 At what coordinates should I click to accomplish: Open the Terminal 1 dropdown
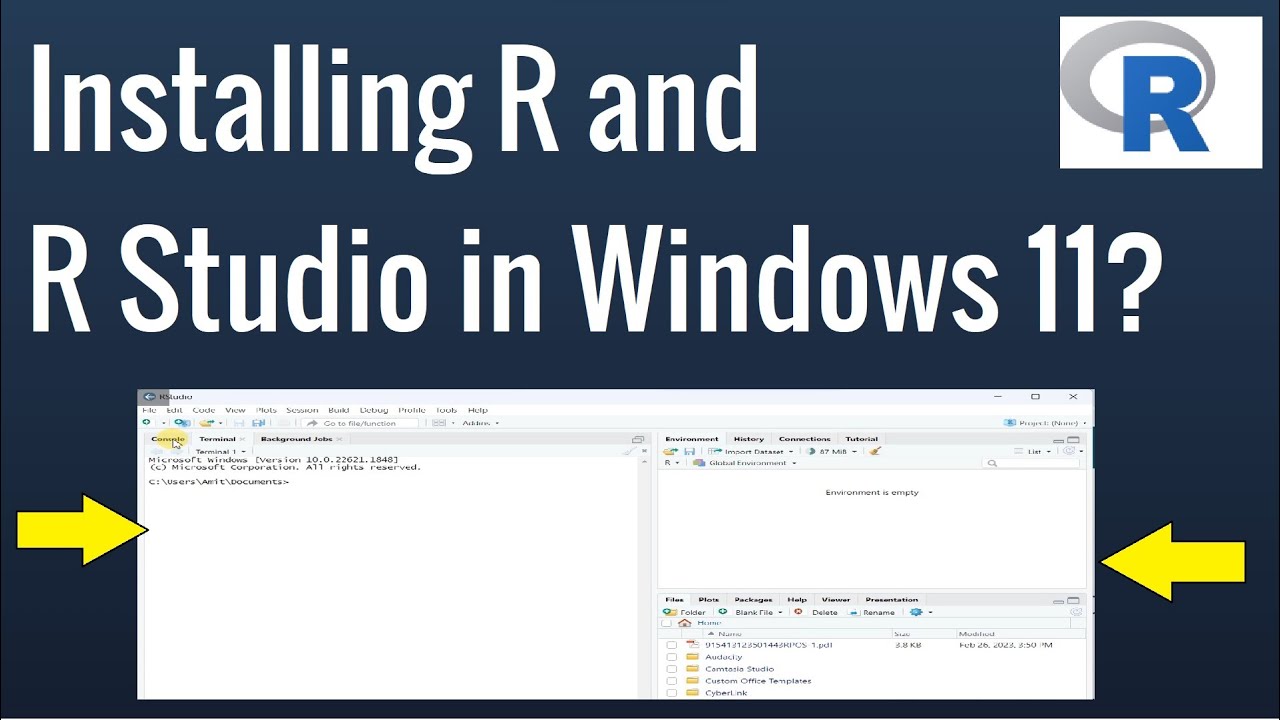220,452
